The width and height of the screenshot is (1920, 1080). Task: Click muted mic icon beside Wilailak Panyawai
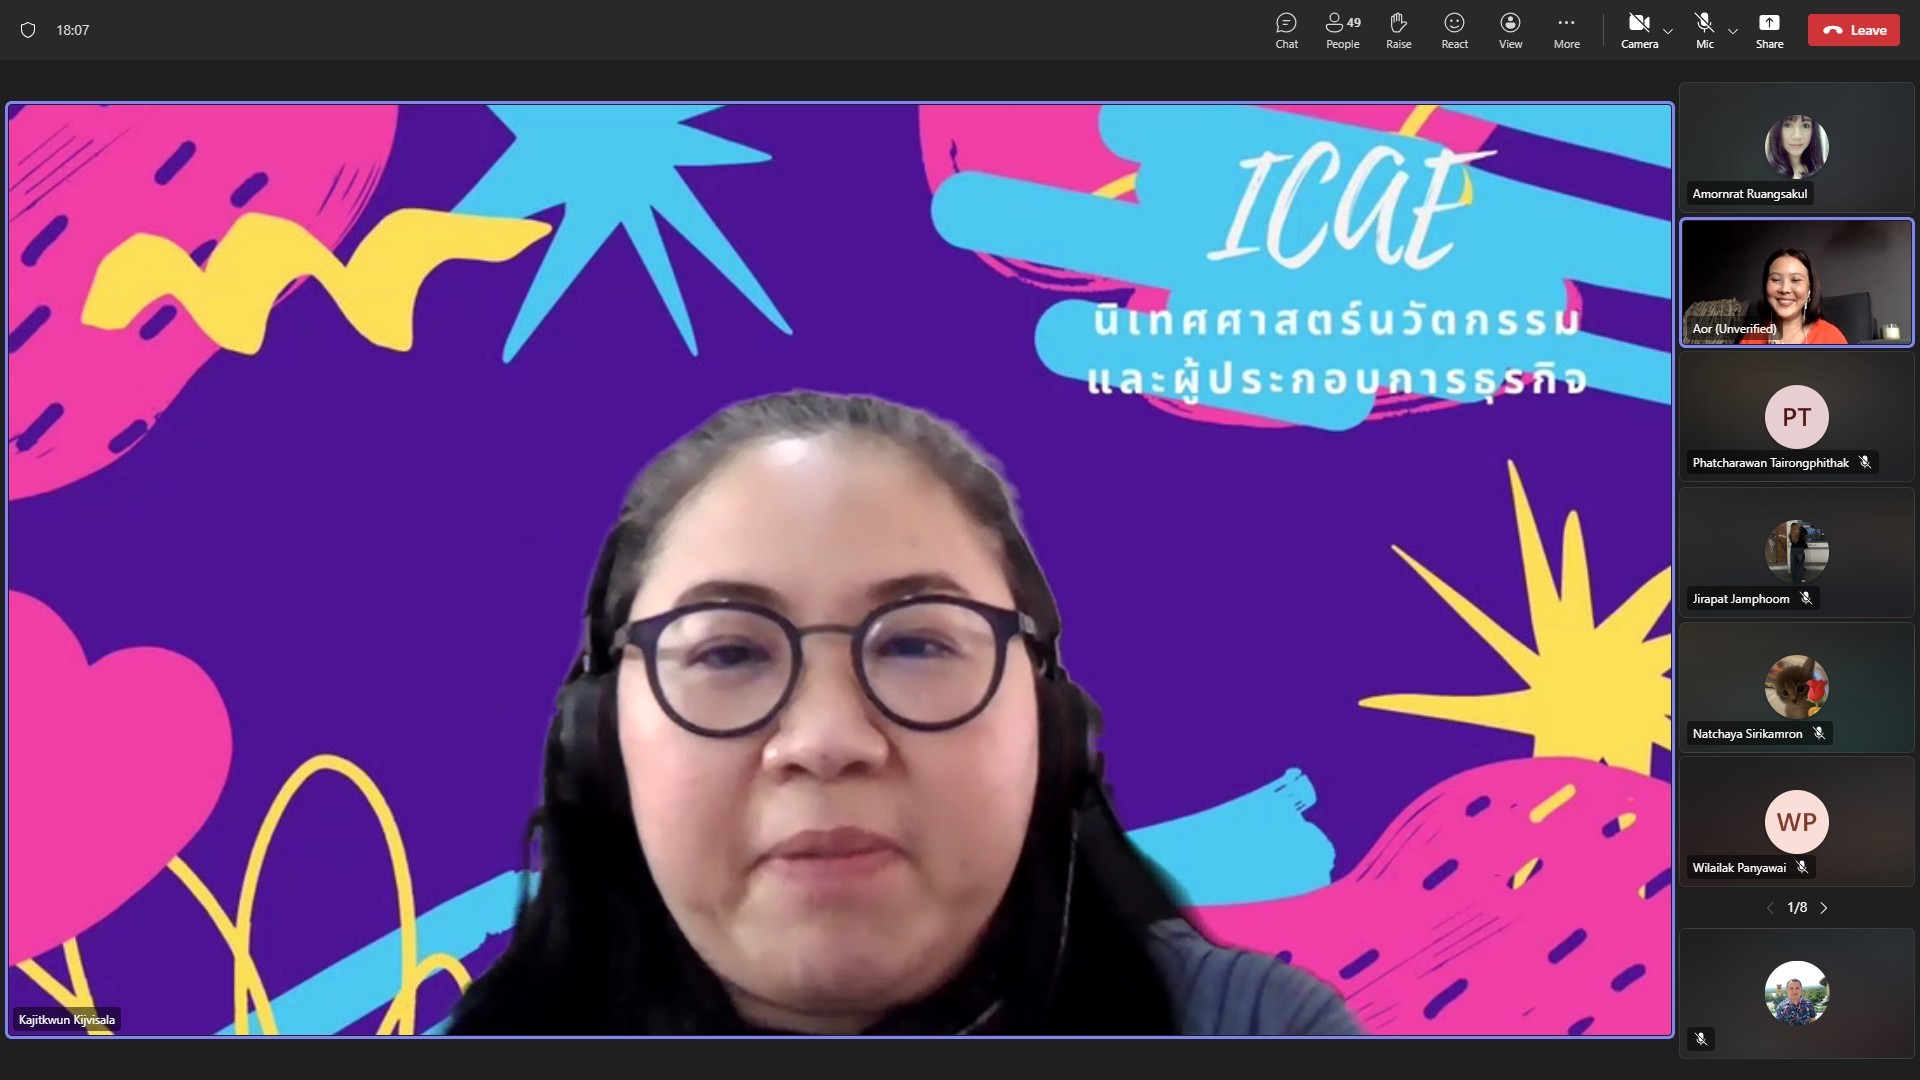pos(1802,868)
